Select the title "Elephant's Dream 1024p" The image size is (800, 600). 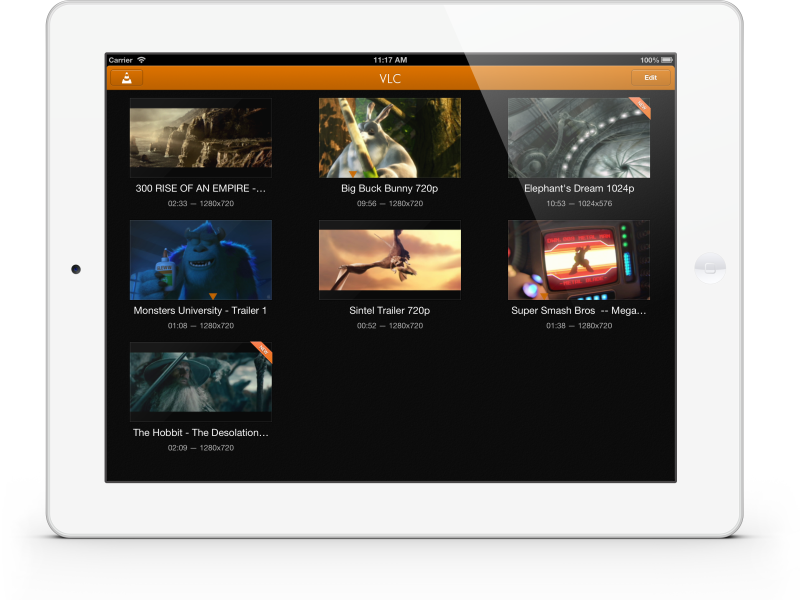(579, 188)
